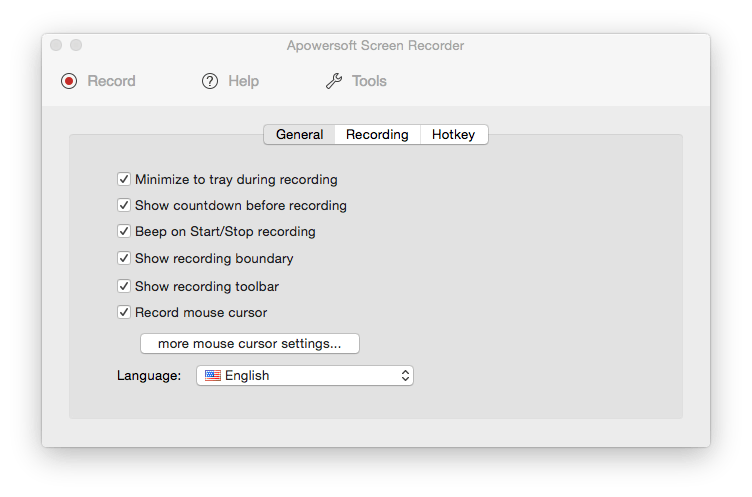Toggle Show countdown before recording checkbox
This screenshot has width=752, height=497.
pyautogui.click(x=124, y=205)
